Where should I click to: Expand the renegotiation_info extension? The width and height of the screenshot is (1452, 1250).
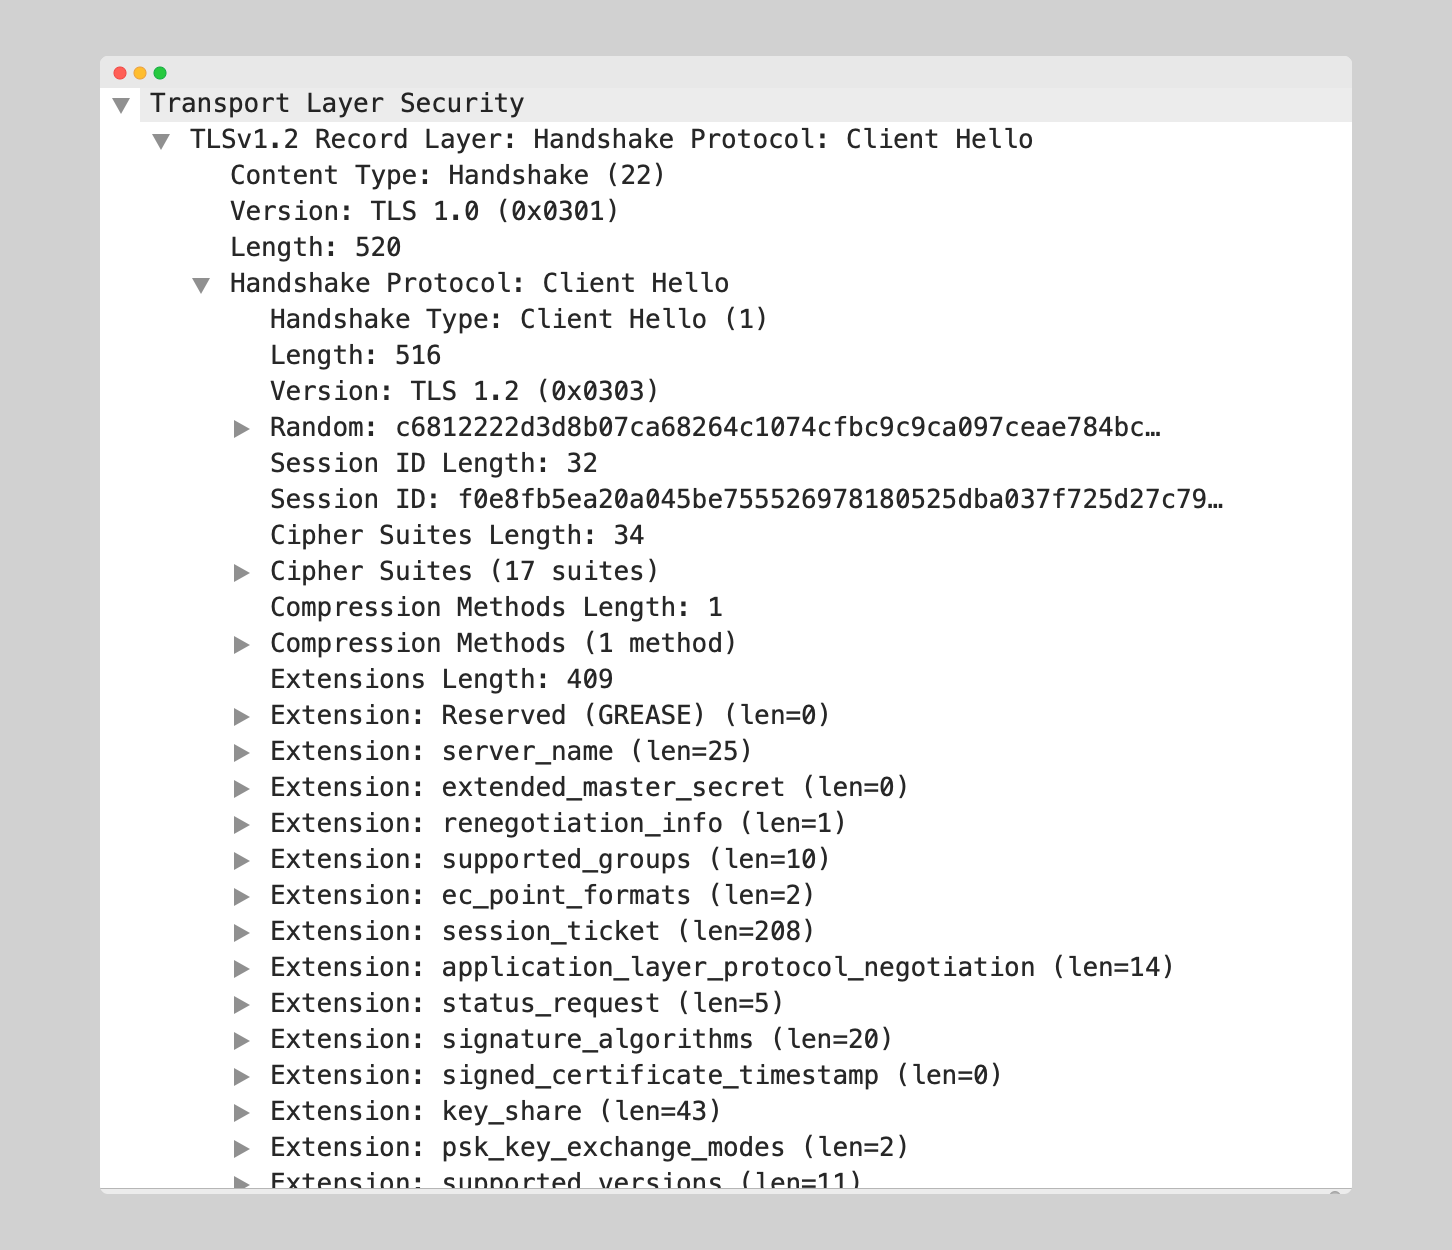[x=243, y=824]
